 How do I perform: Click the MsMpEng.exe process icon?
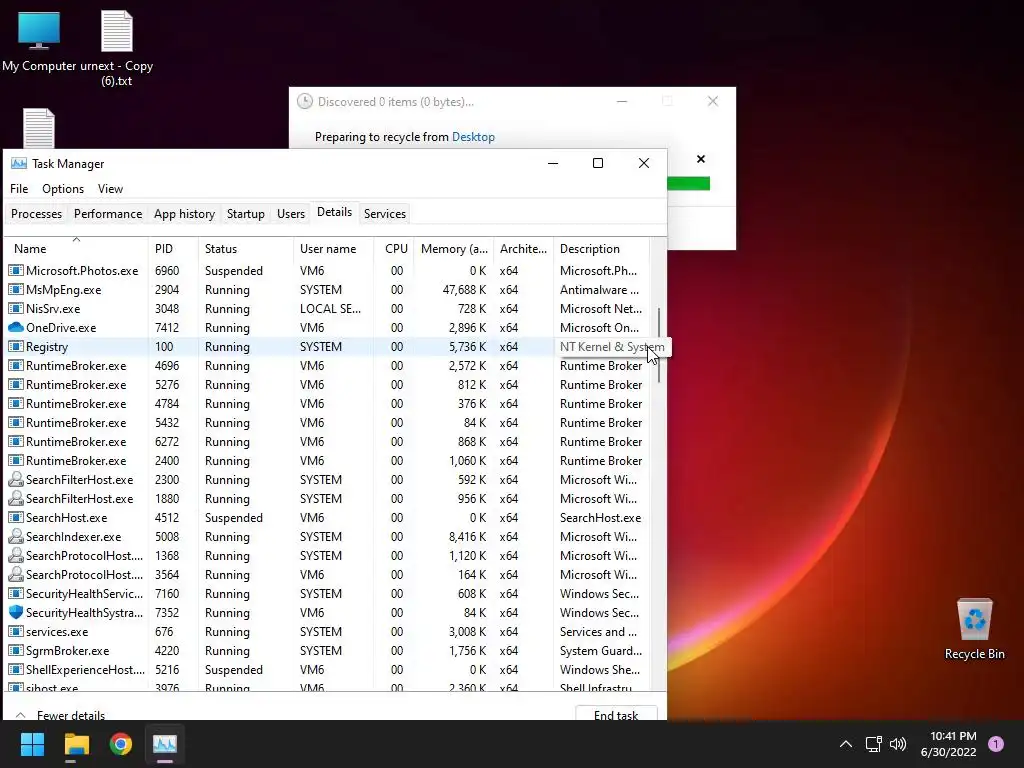click(x=16, y=289)
